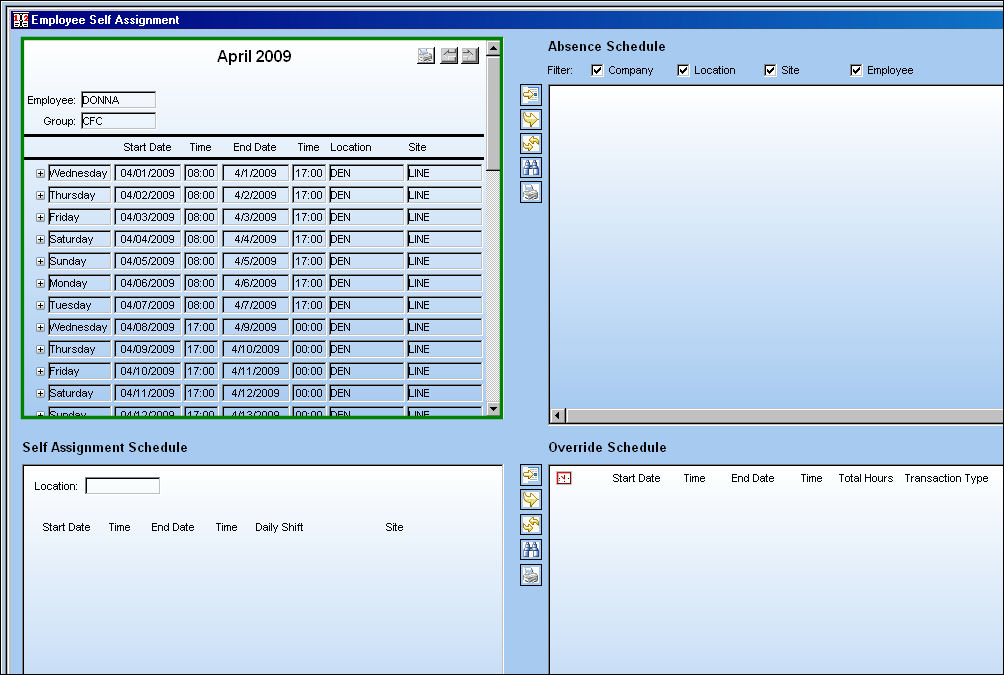The height and width of the screenshot is (675, 1004).
Task: Click the Self Assignment Location input field
Action: coord(122,486)
